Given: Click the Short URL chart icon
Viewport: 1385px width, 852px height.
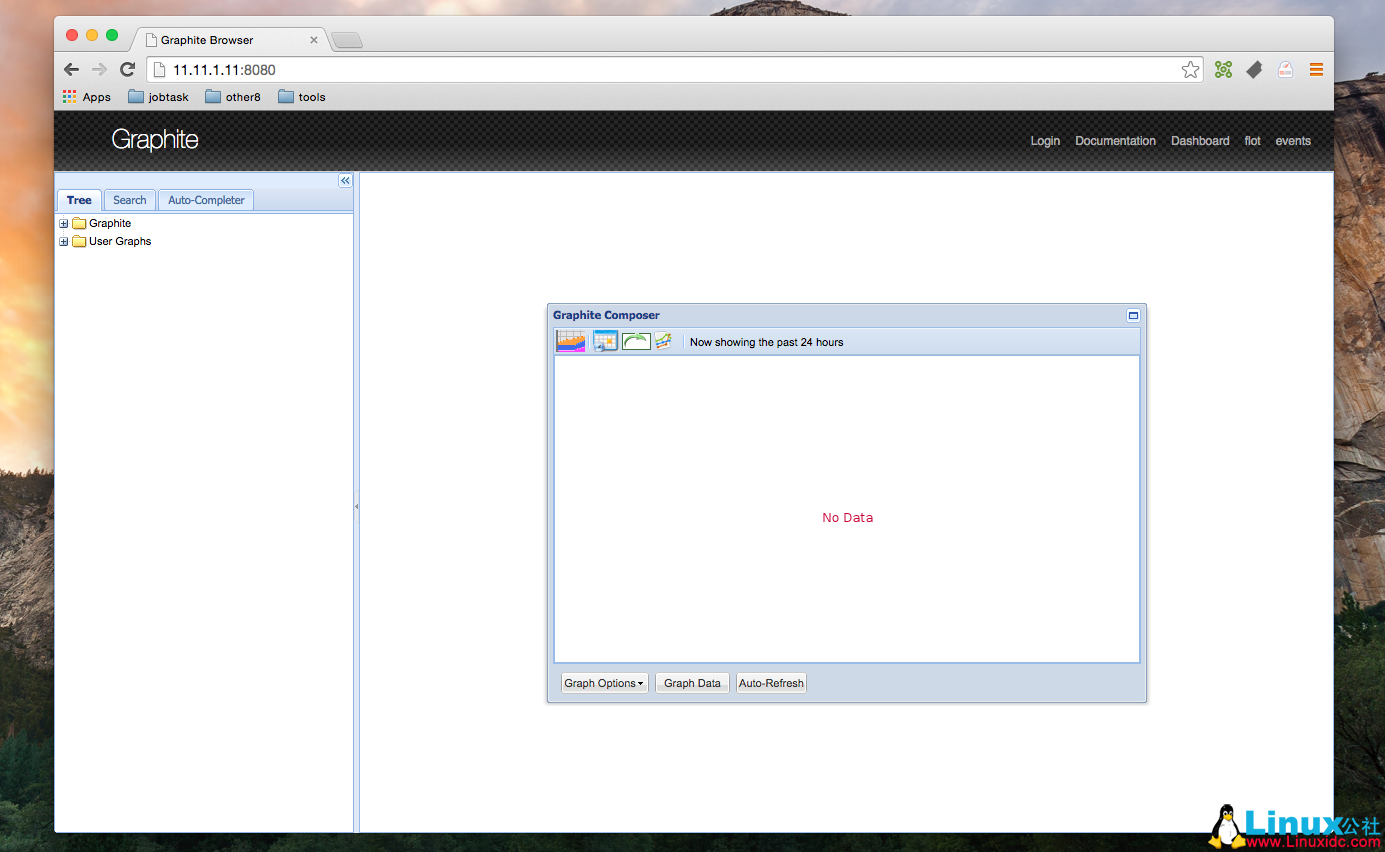Looking at the screenshot, I should click(663, 341).
